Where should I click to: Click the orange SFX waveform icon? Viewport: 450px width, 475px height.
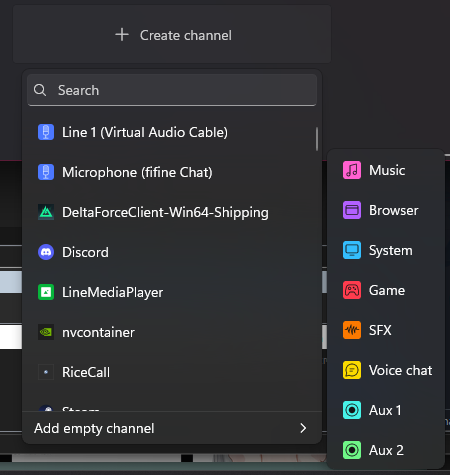coord(352,330)
